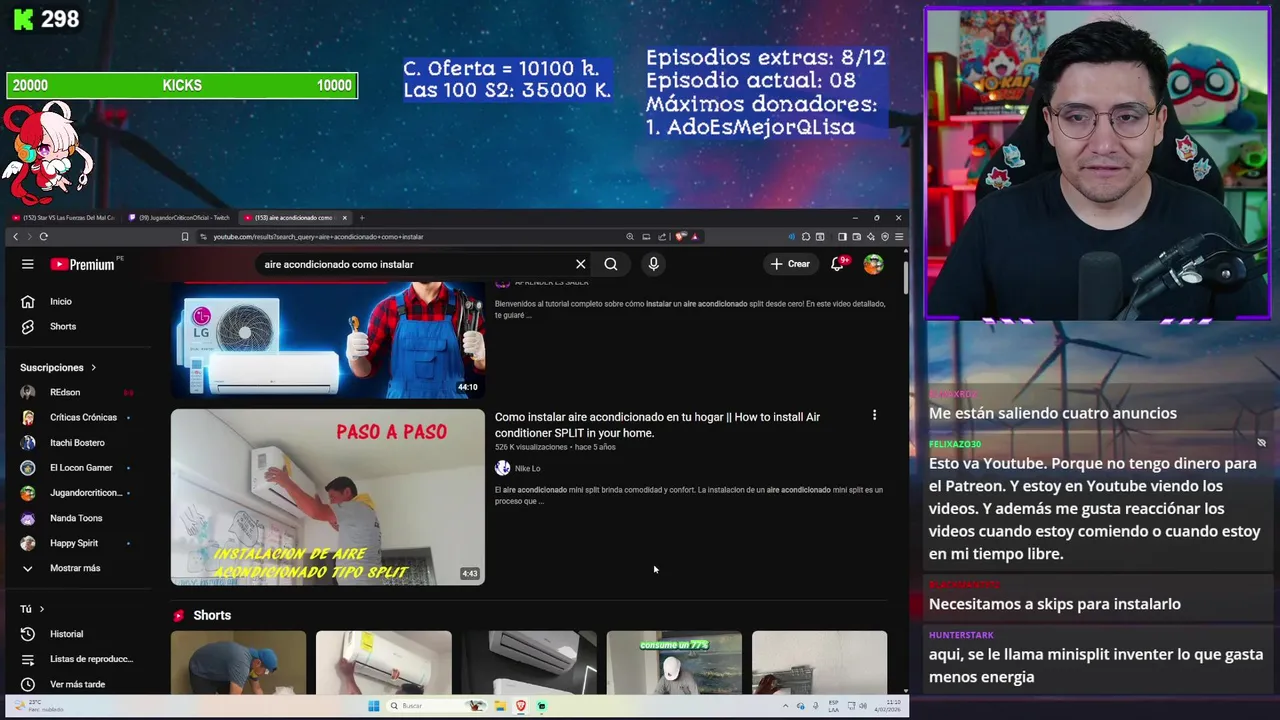Open 'Como instalar aire acondicionado en tu hogar' title
This screenshot has width=1280, height=720.
pos(657,425)
